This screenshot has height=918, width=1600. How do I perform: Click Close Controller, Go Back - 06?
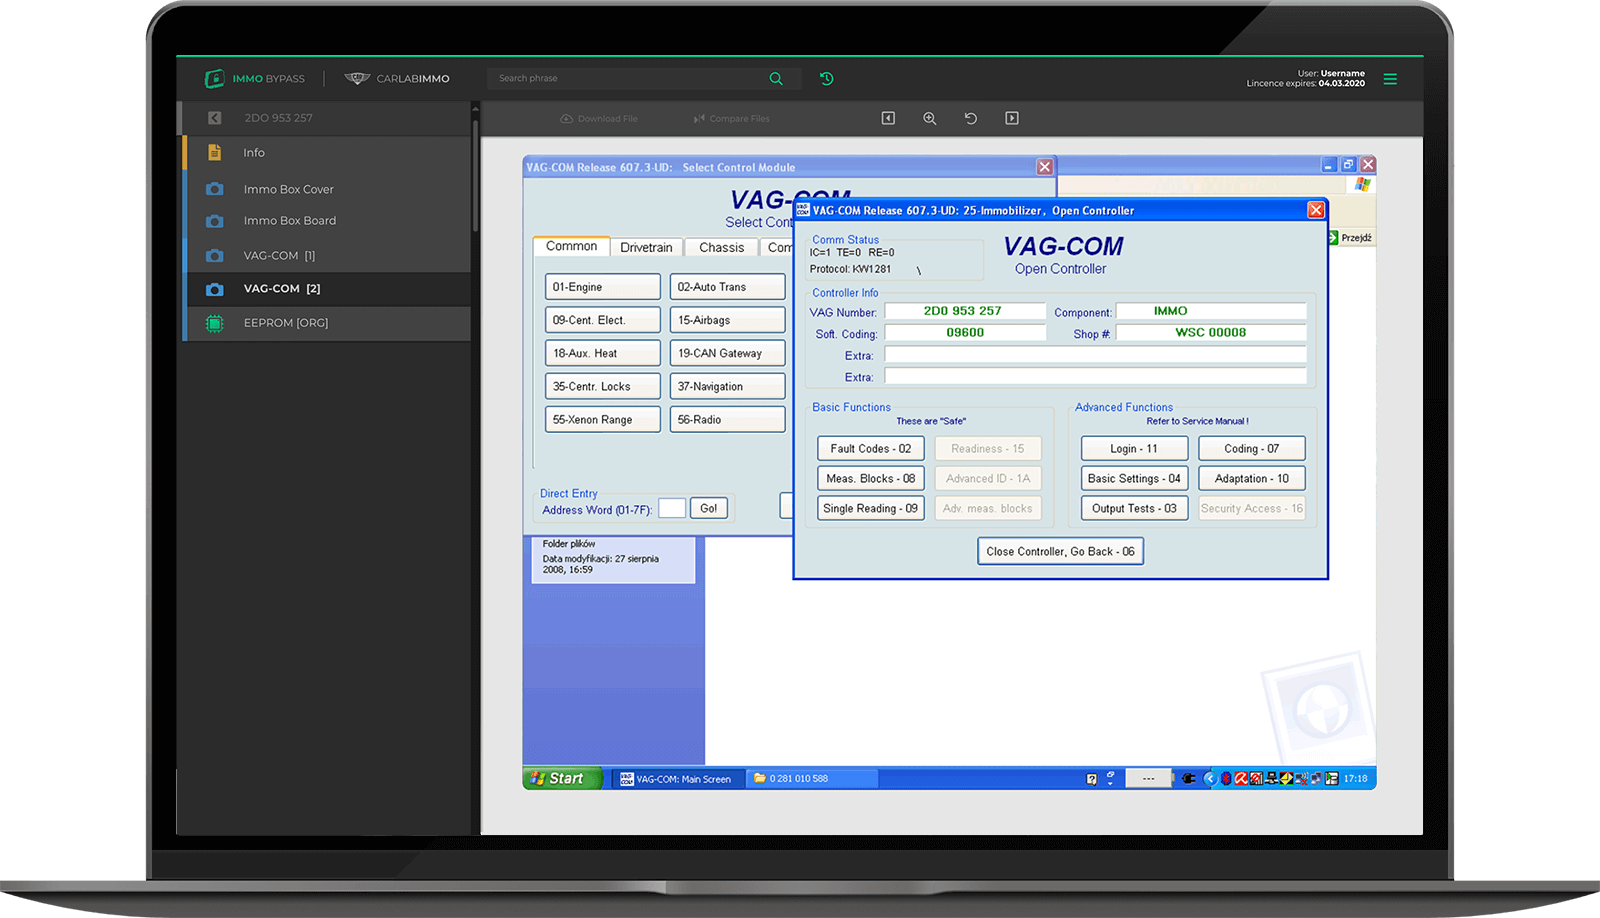1060,551
